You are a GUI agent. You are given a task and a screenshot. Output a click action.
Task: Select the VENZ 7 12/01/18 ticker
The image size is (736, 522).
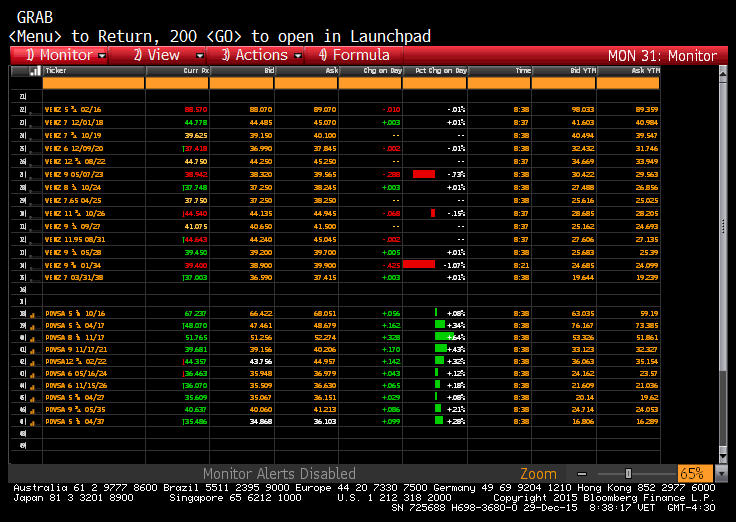[74, 123]
